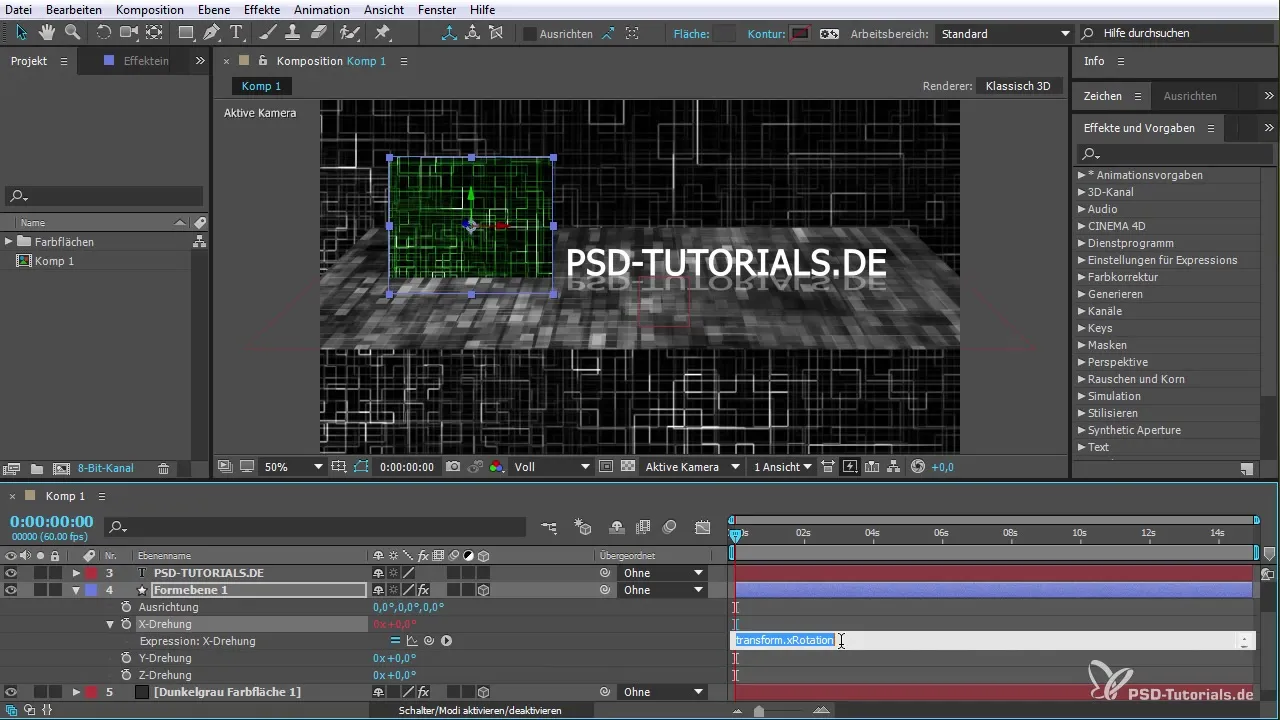The height and width of the screenshot is (720, 1280).
Task: Open the Arbeitsbereich Standard dropdown
Action: pyautogui.click(x=1005, y=34)
